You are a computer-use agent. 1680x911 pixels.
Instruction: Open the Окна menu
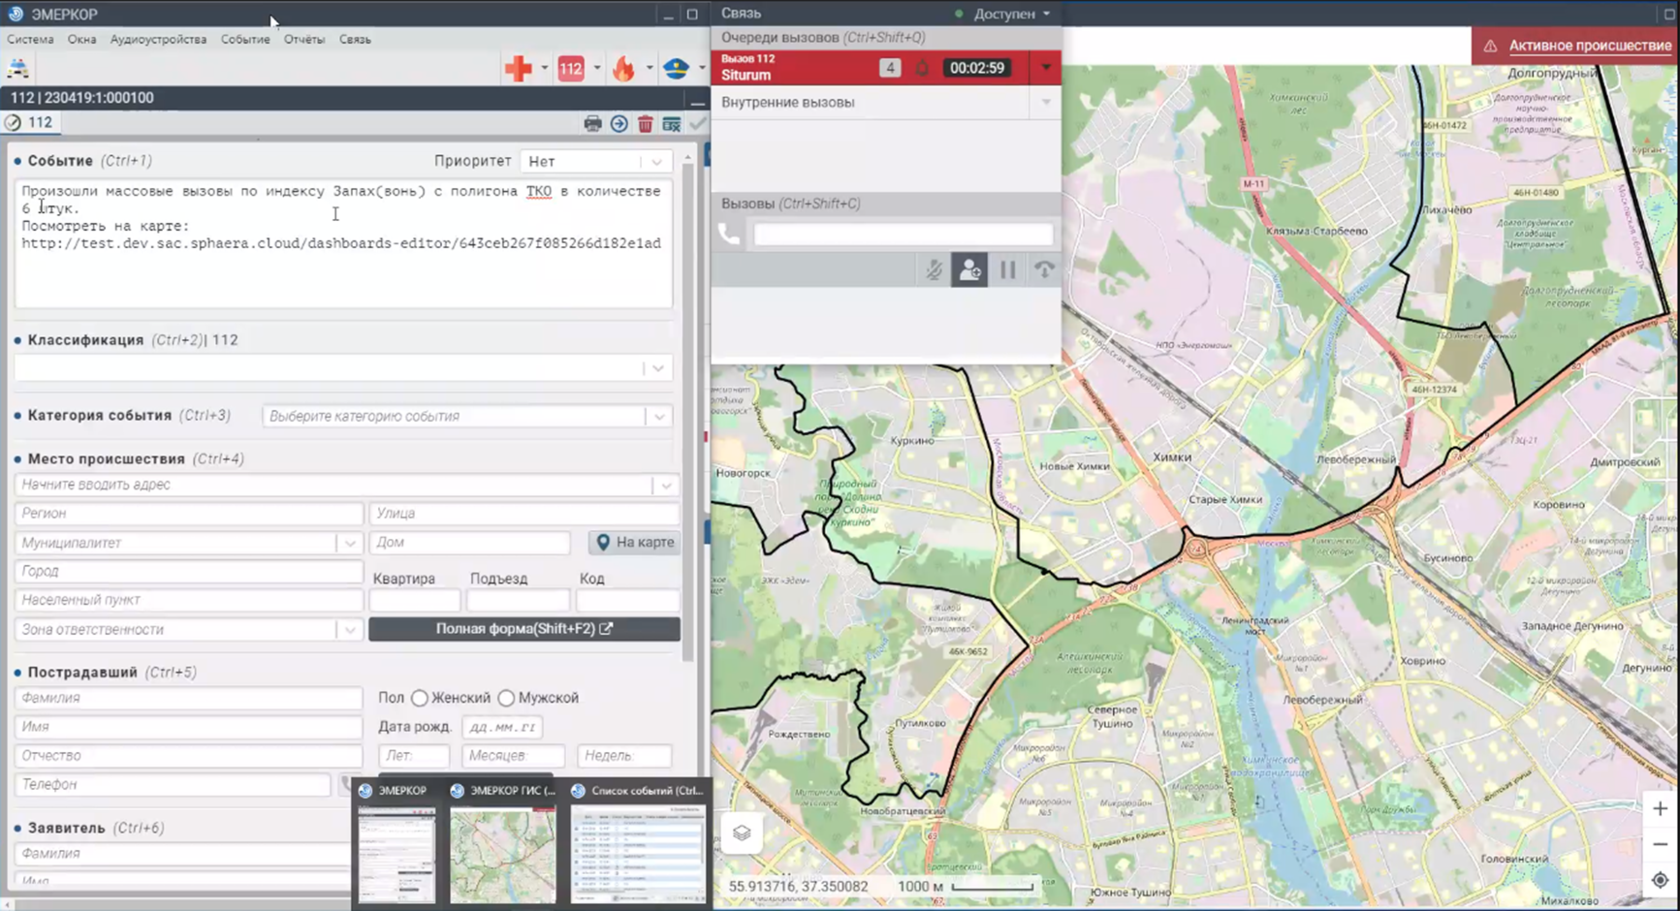tap(82, 39)
